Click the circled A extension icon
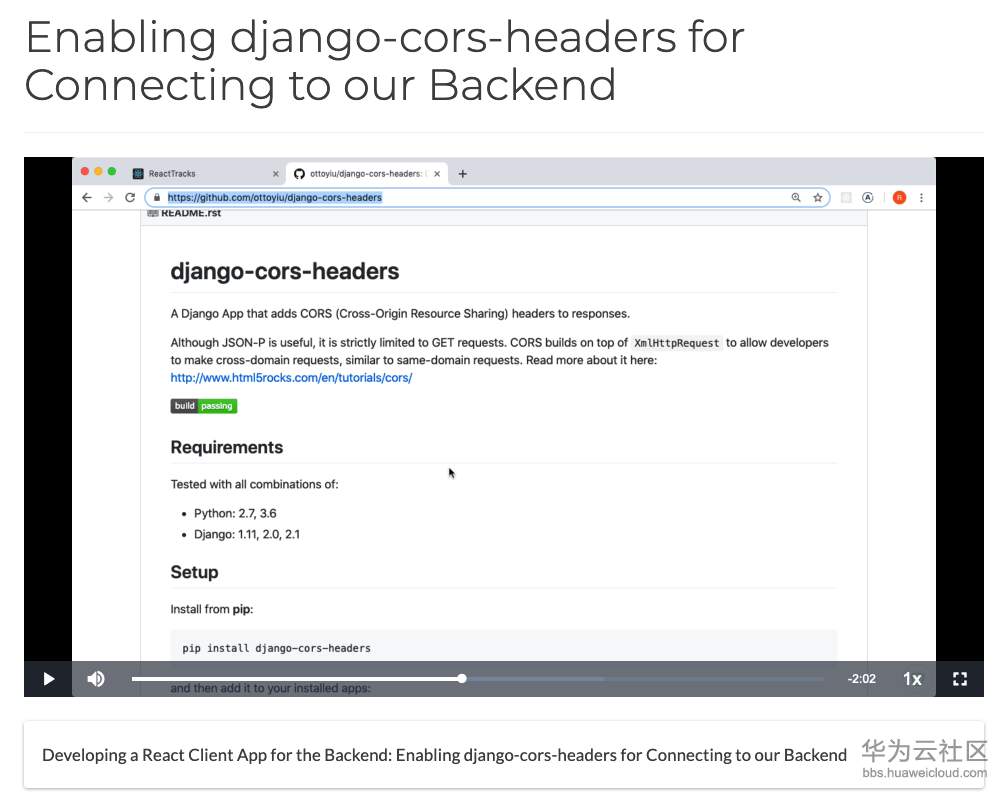1008x798 pixels. [x=867, y=197]
